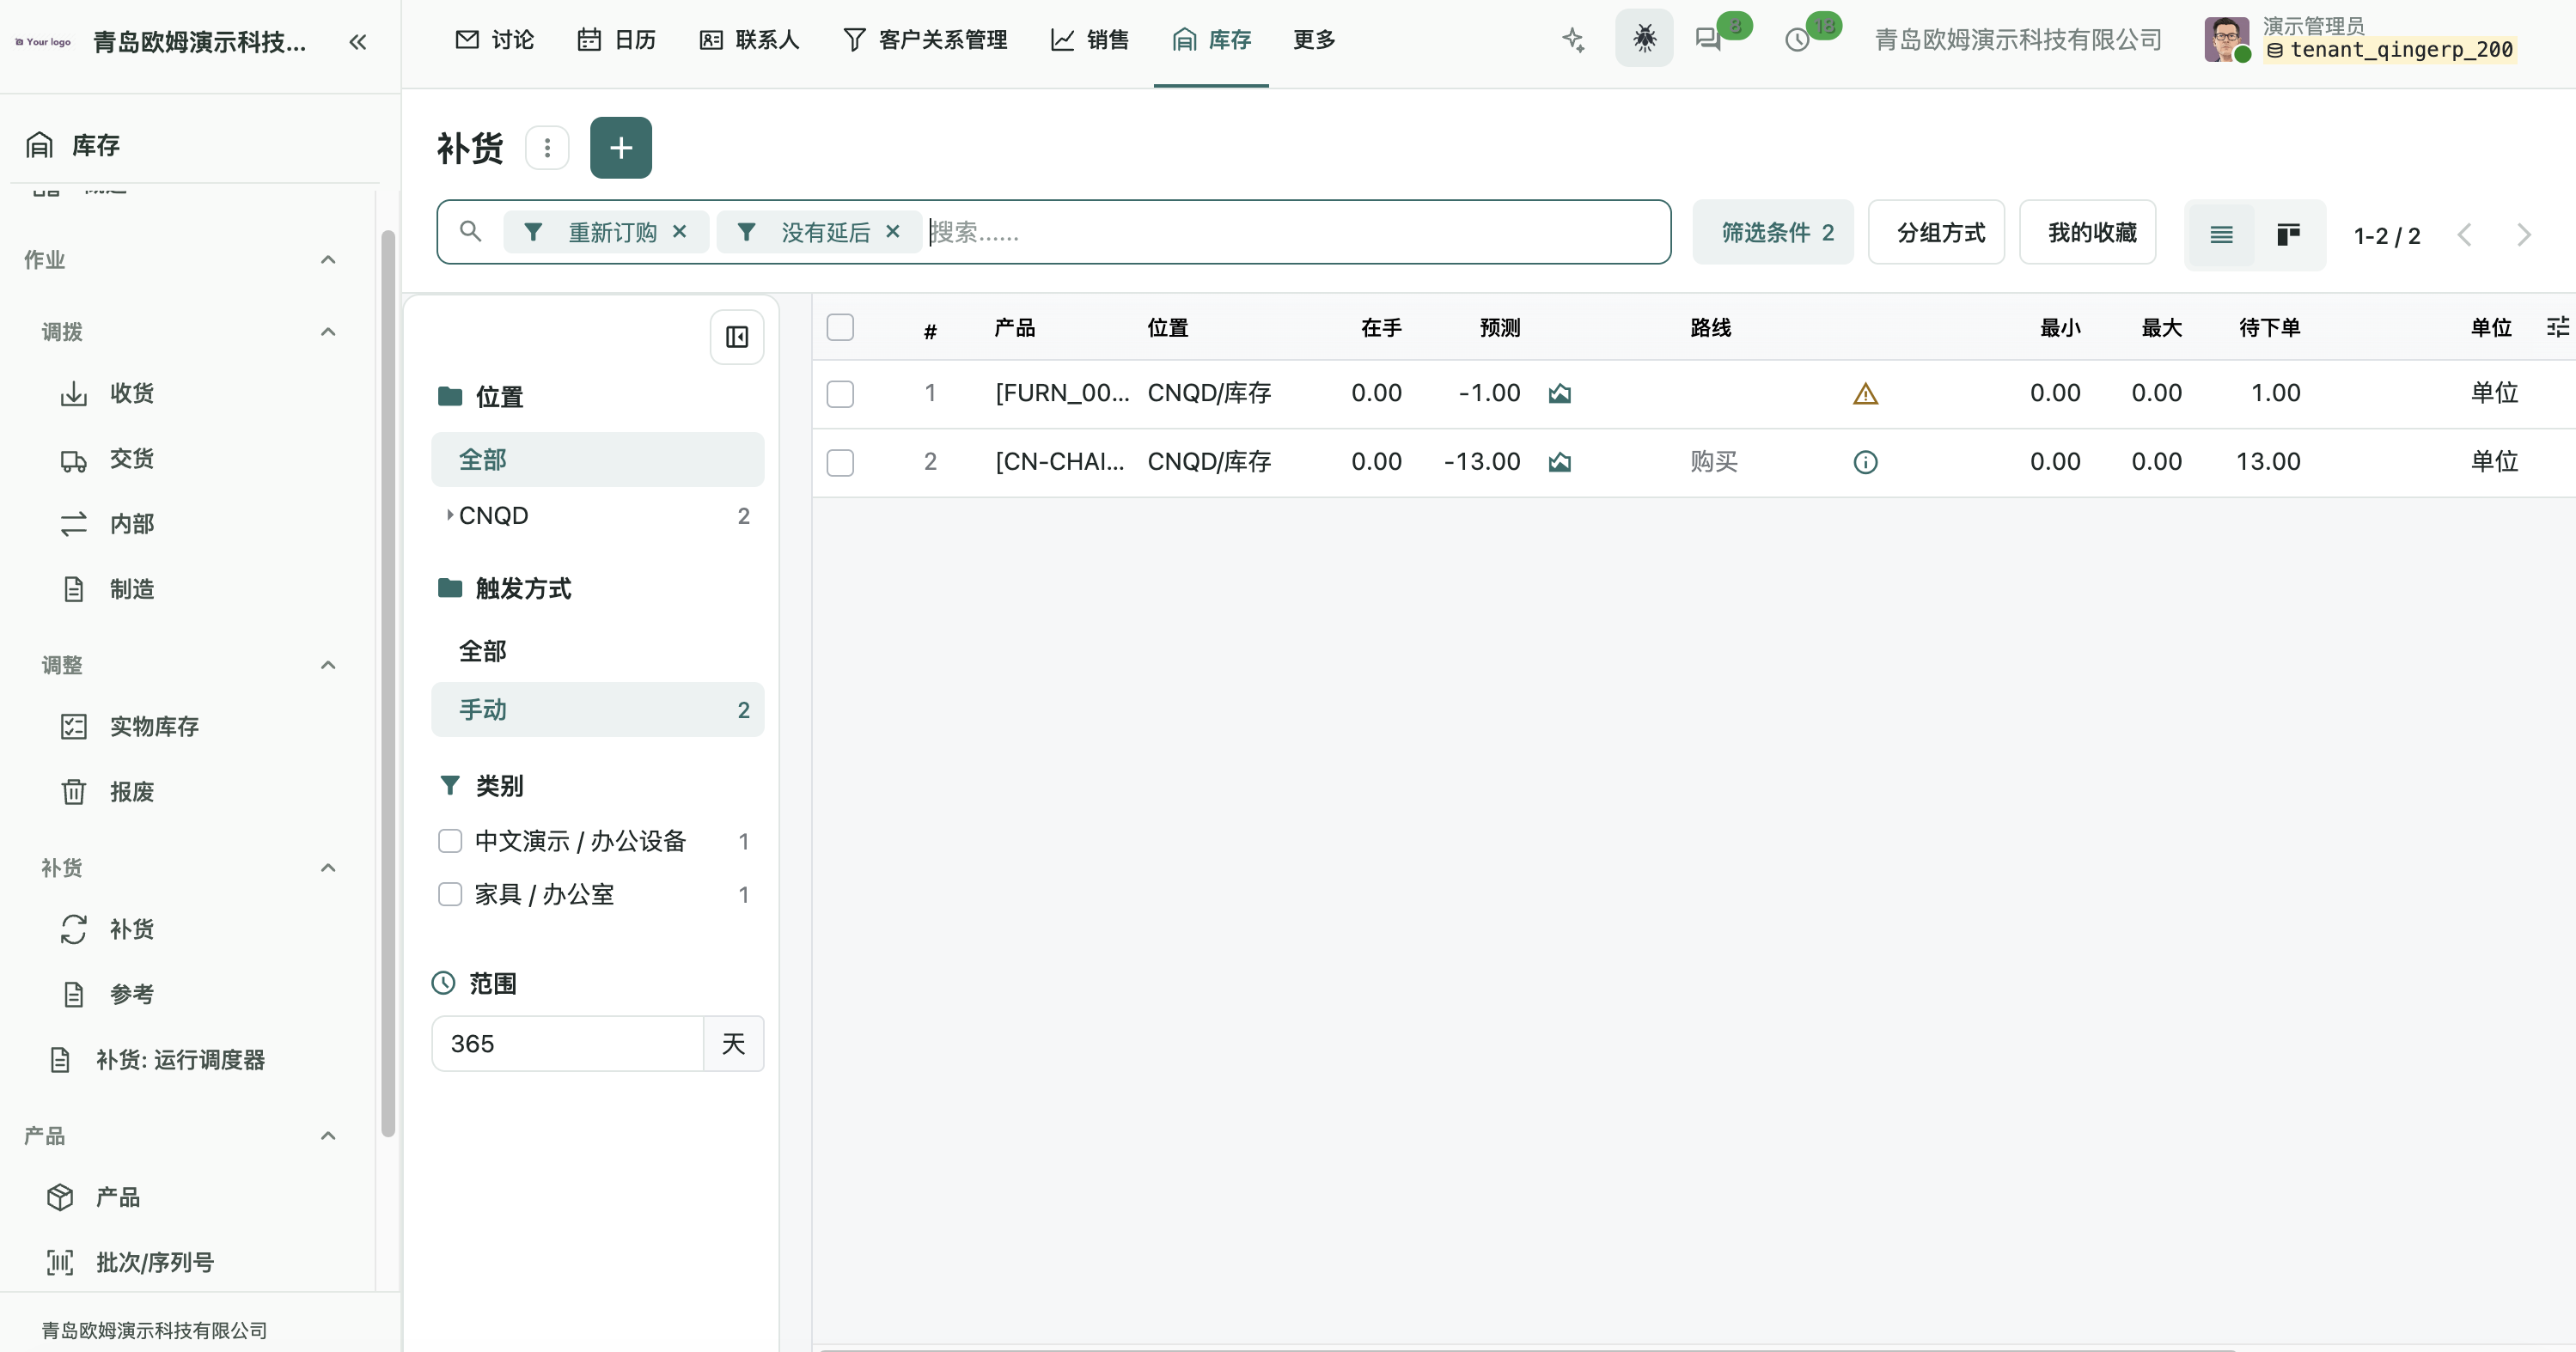Open forecast chart icon for FURN_00 row

coord(1560,394)
